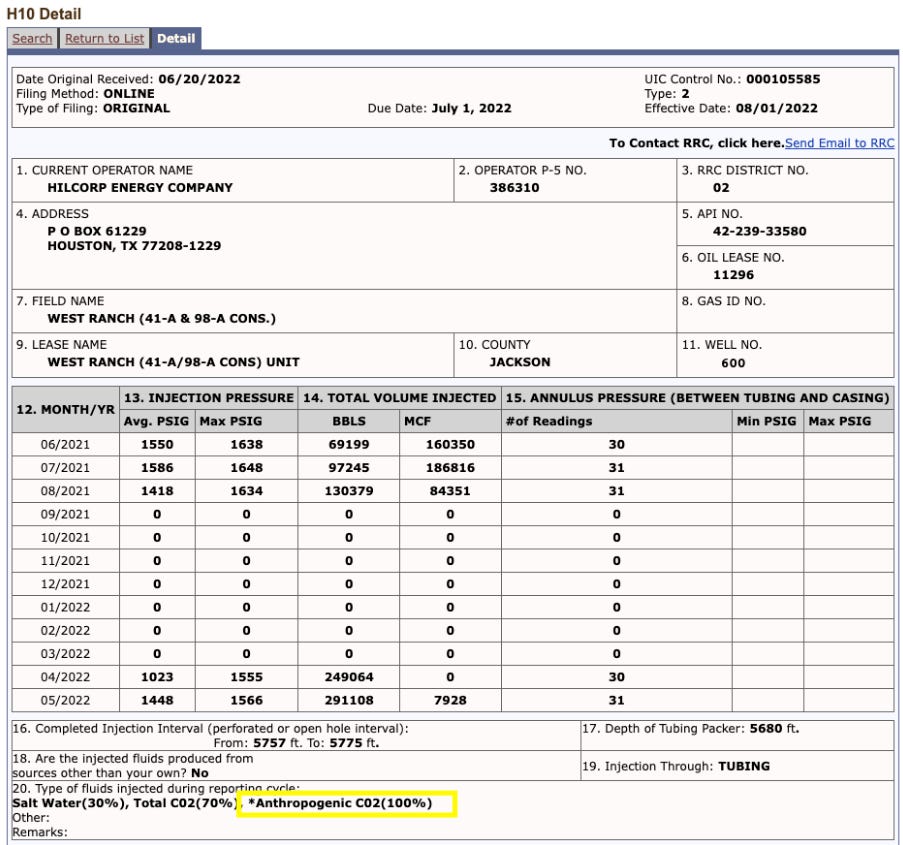This screenshot has height=845, width=903.
Task: Click the 12. MONTH/YR column header
Action: [x=66, y=410]
